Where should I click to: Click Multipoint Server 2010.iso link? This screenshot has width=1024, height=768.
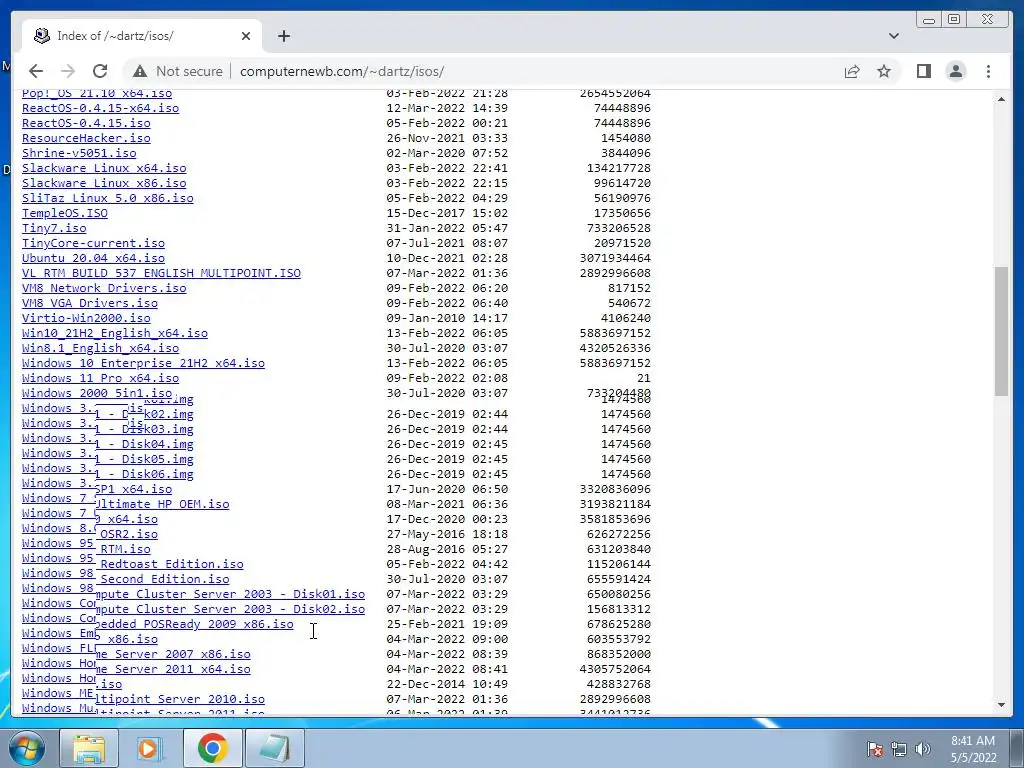tap(180, 700)
